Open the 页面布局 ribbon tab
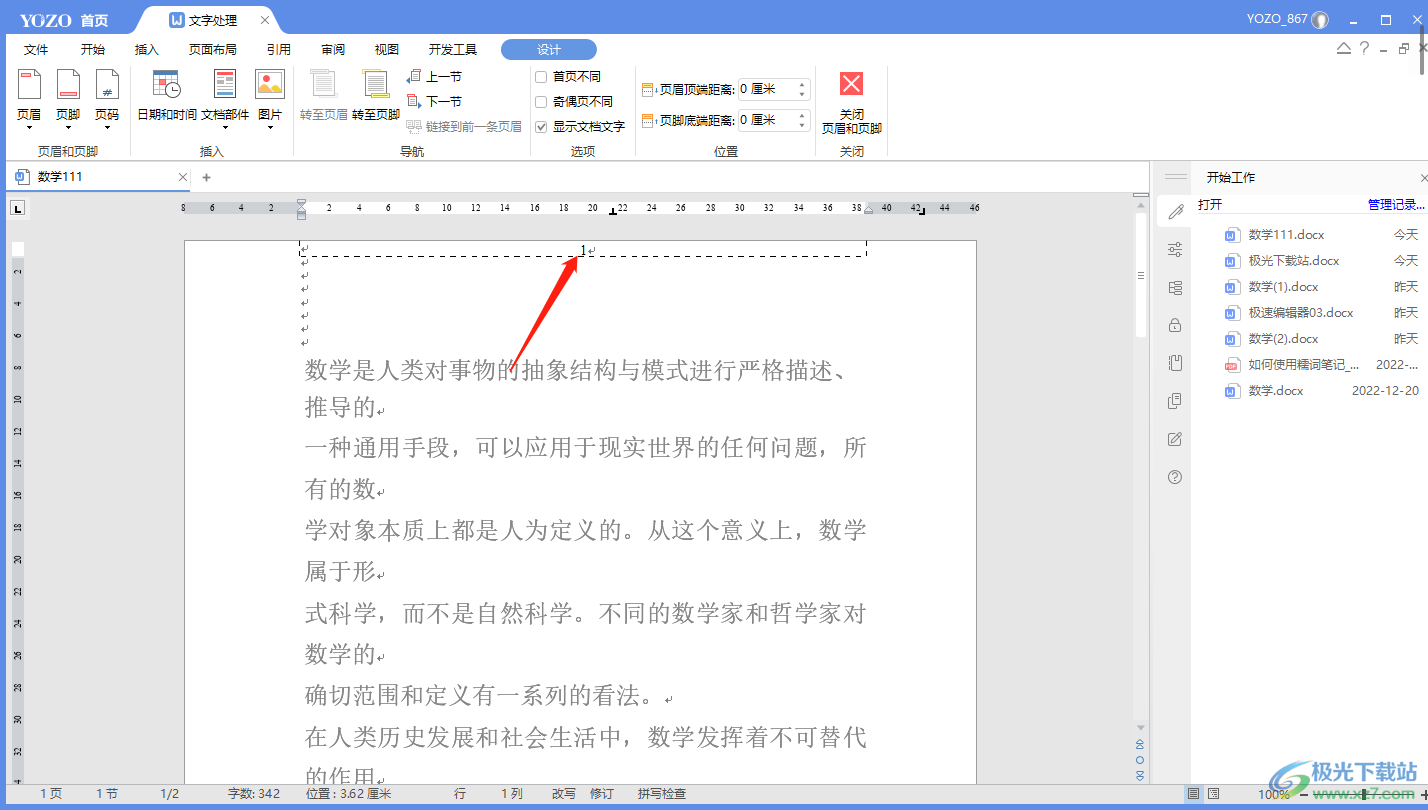 coord(213,50)
